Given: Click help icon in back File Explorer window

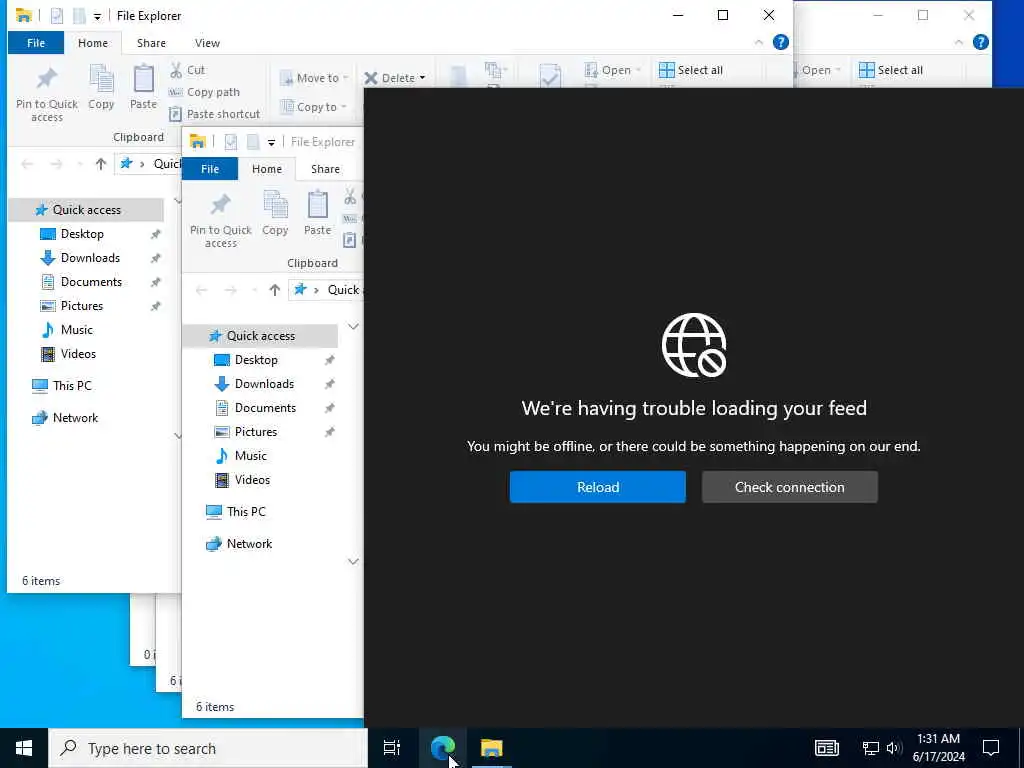Looking at the screenshot, I should click(780, 42).
